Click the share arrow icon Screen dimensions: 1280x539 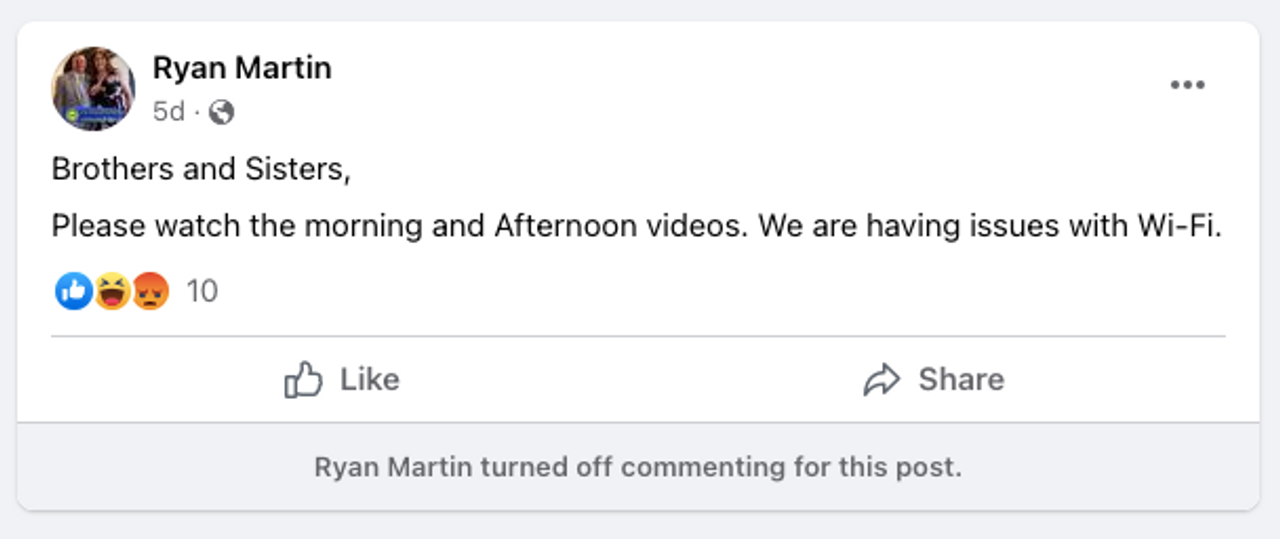click(x=882, y=380)
